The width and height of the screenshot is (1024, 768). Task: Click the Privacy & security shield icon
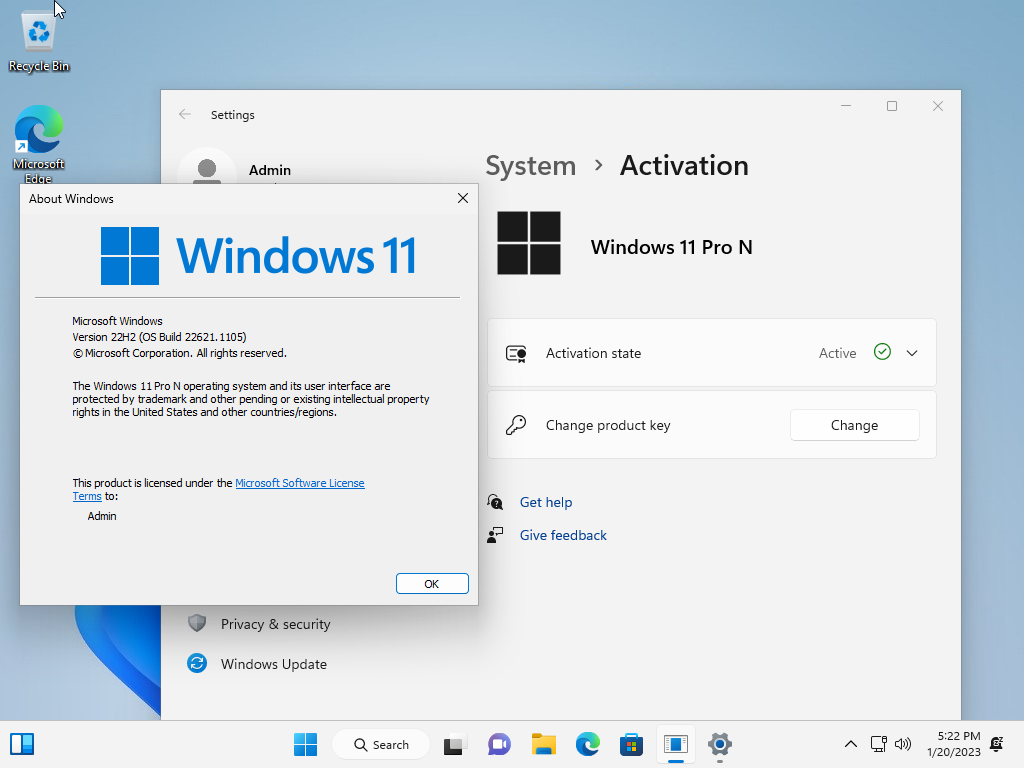[197, 623]
